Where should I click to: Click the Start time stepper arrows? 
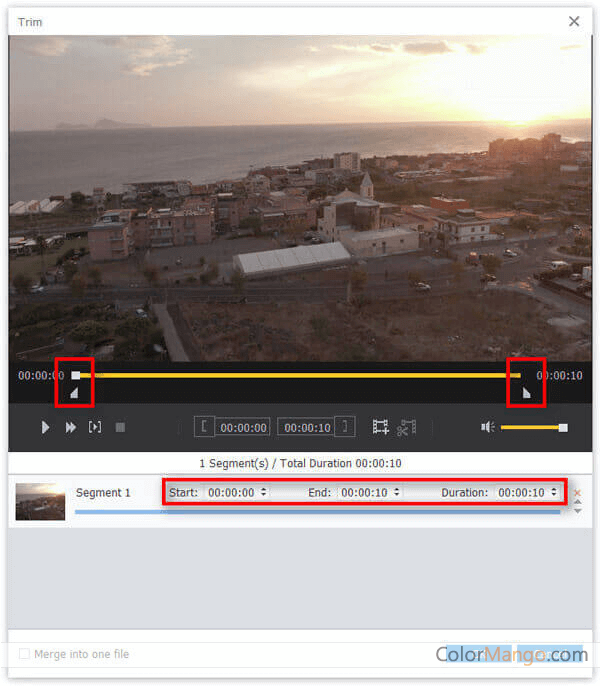[263, 492]
